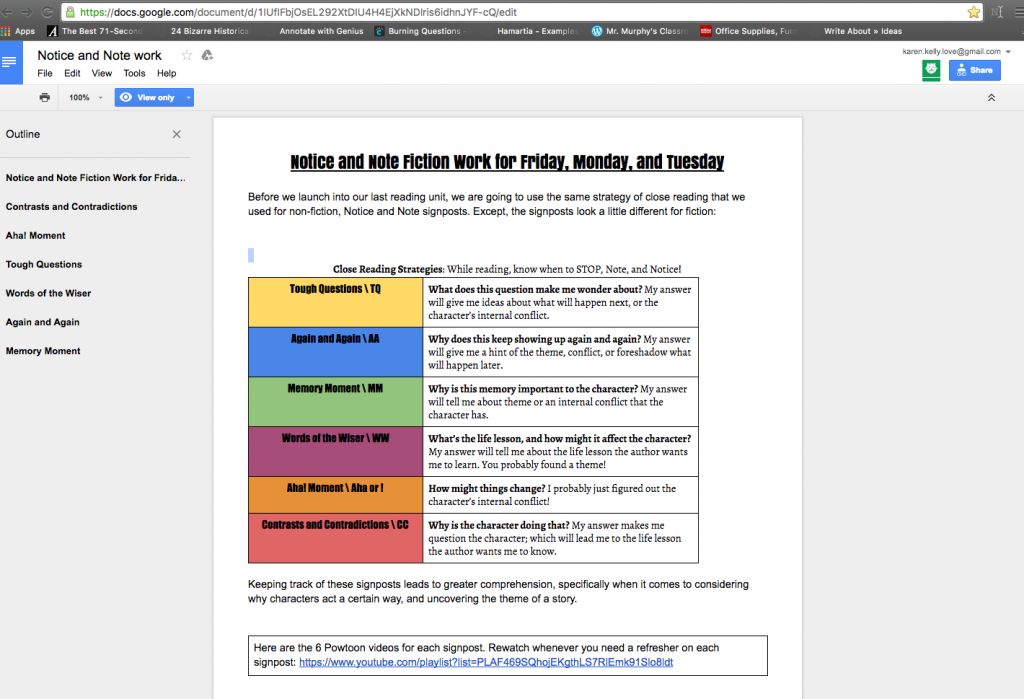Open the Office Supplies bookmark
The height and width of the screenshot is (699, 1024).
pos(748,31)
